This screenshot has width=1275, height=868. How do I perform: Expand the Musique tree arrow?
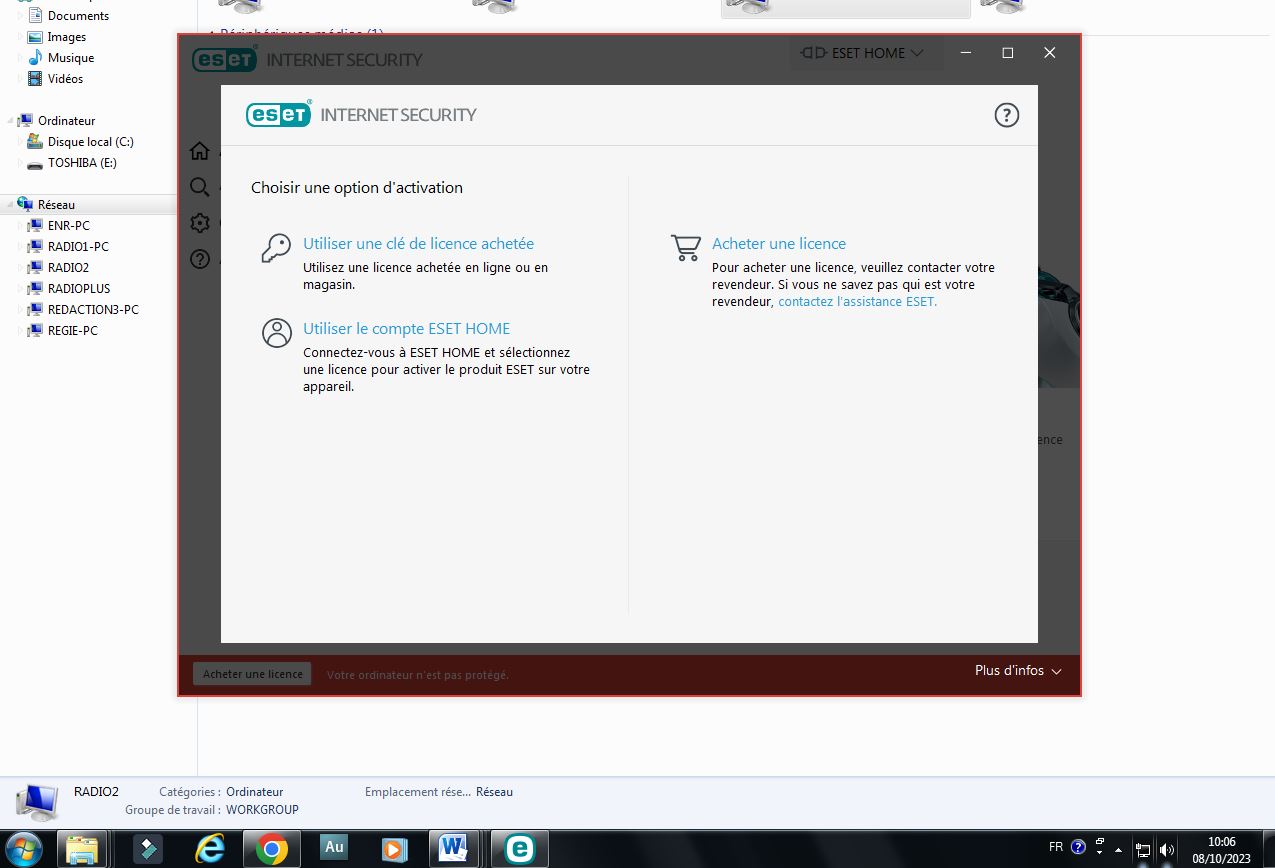pyautogui.click(x=21, y=58)
